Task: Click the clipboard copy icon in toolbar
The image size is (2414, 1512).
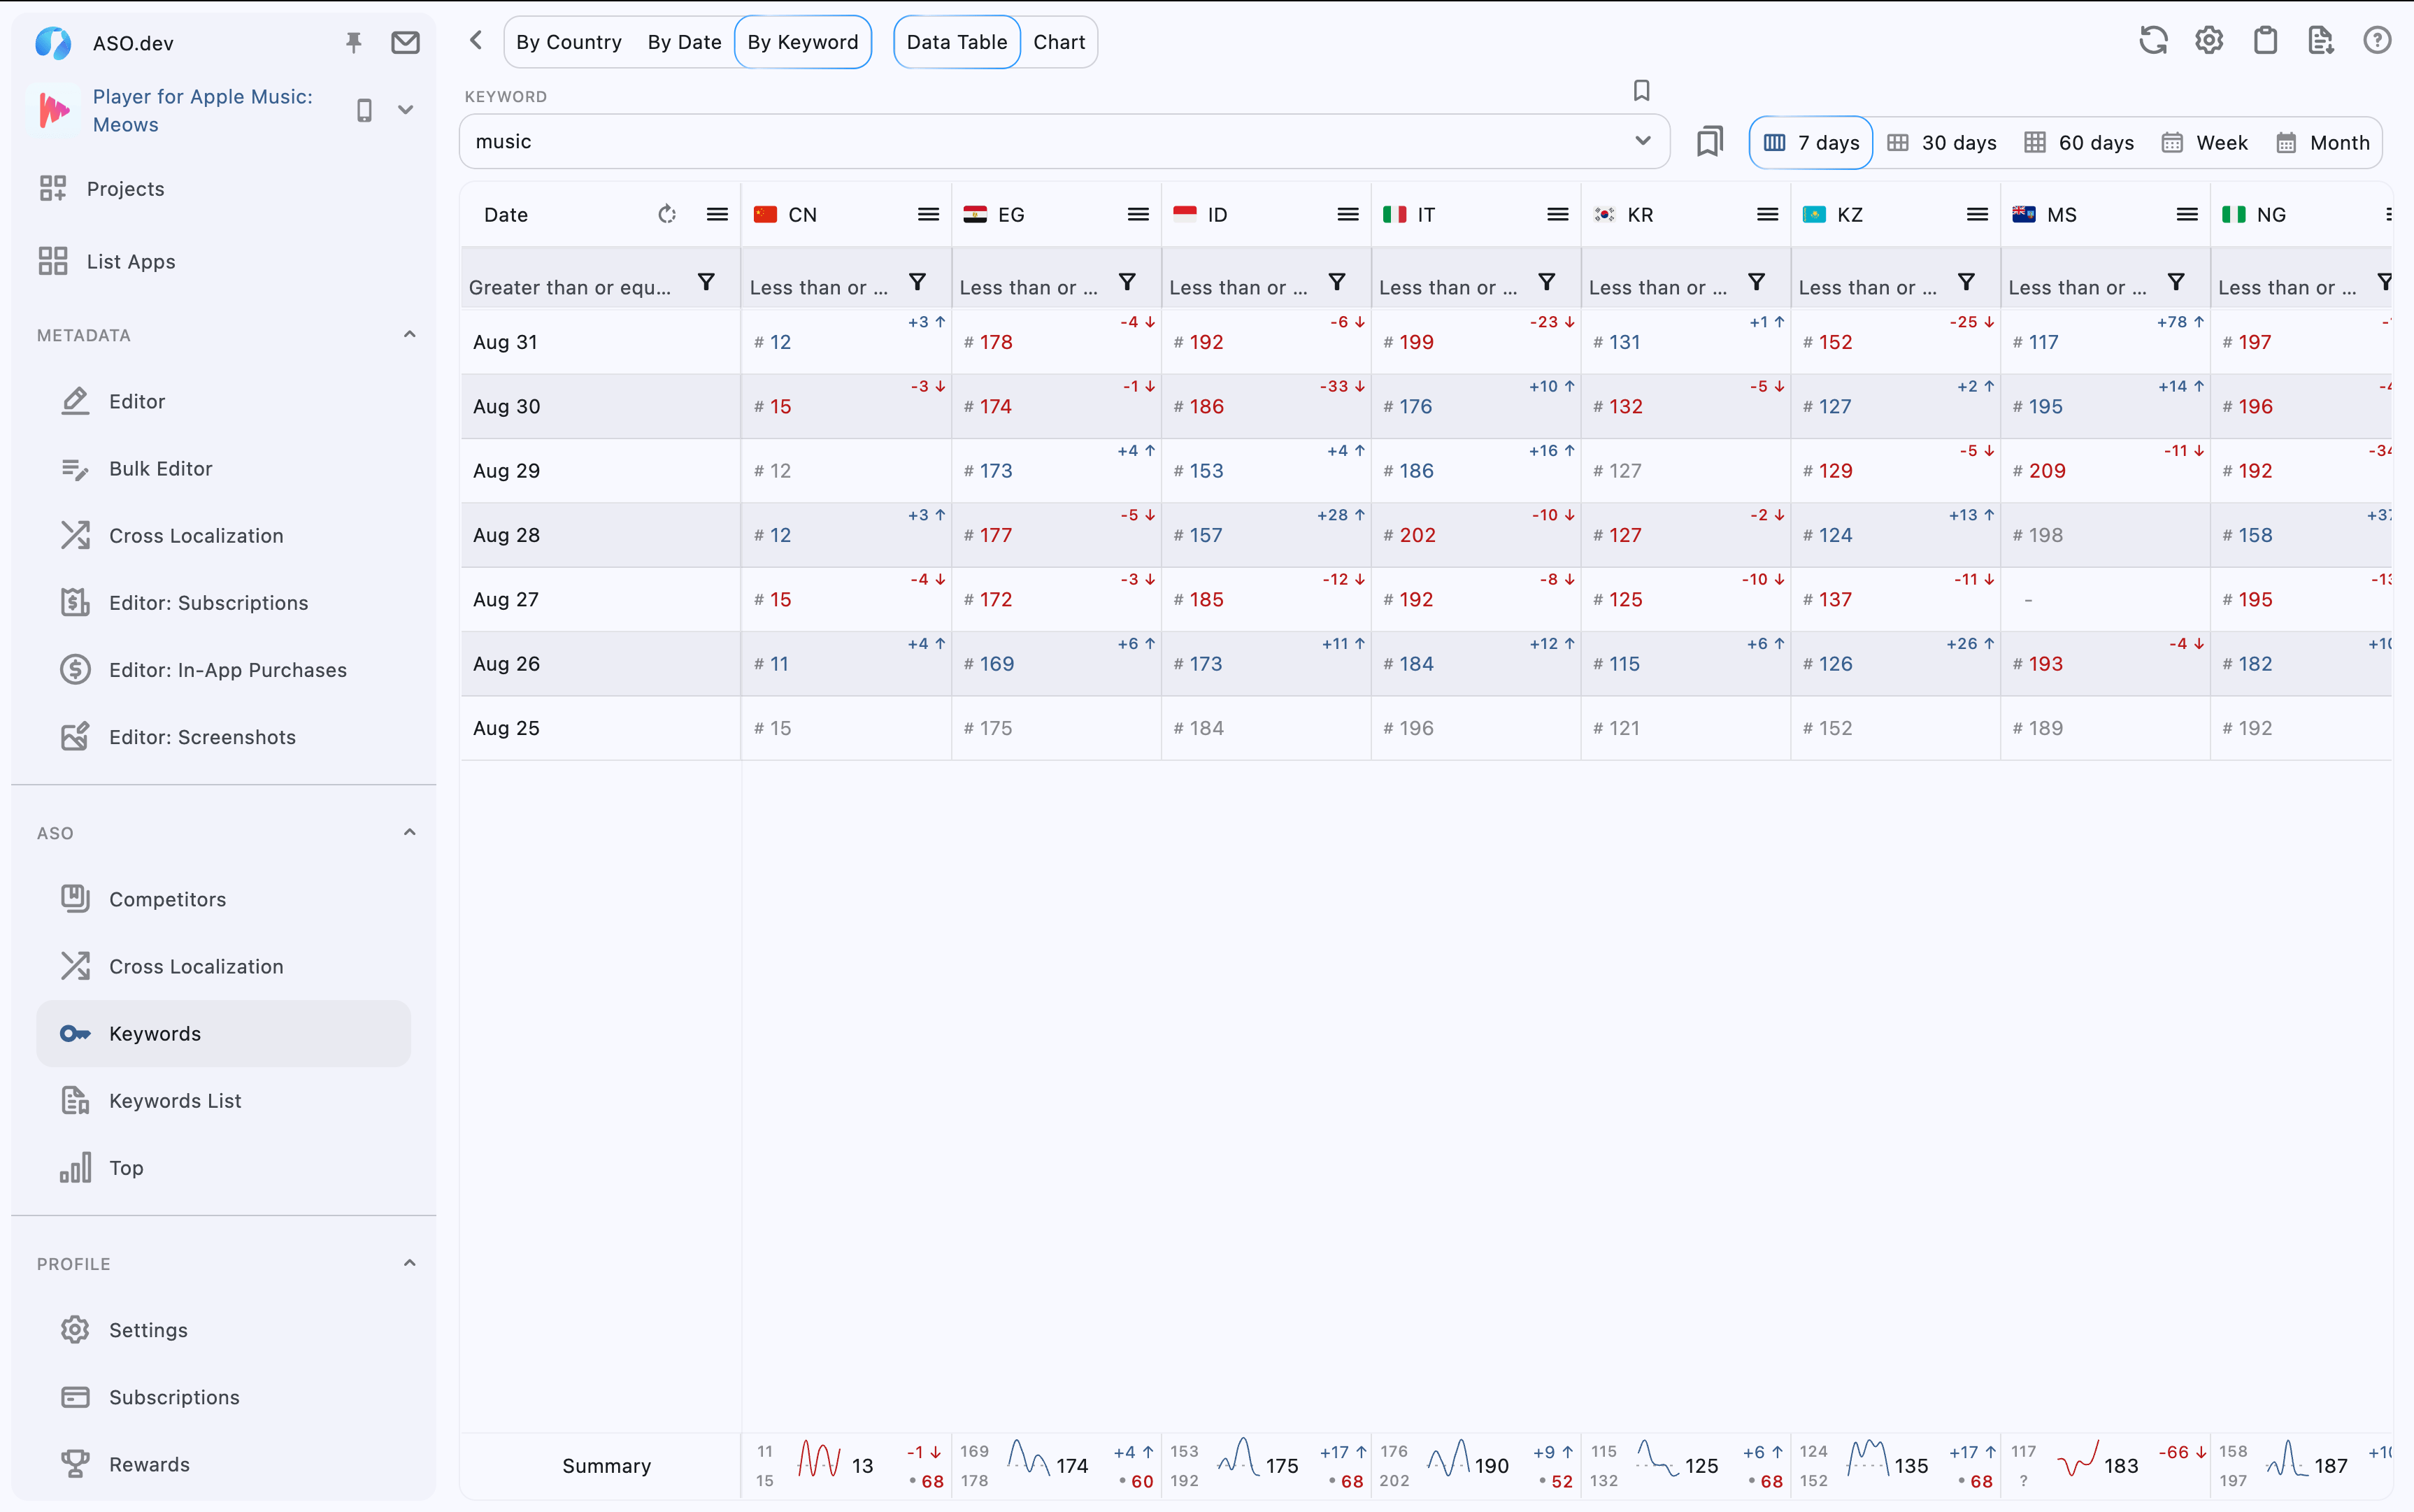Action: [2265, 41]
